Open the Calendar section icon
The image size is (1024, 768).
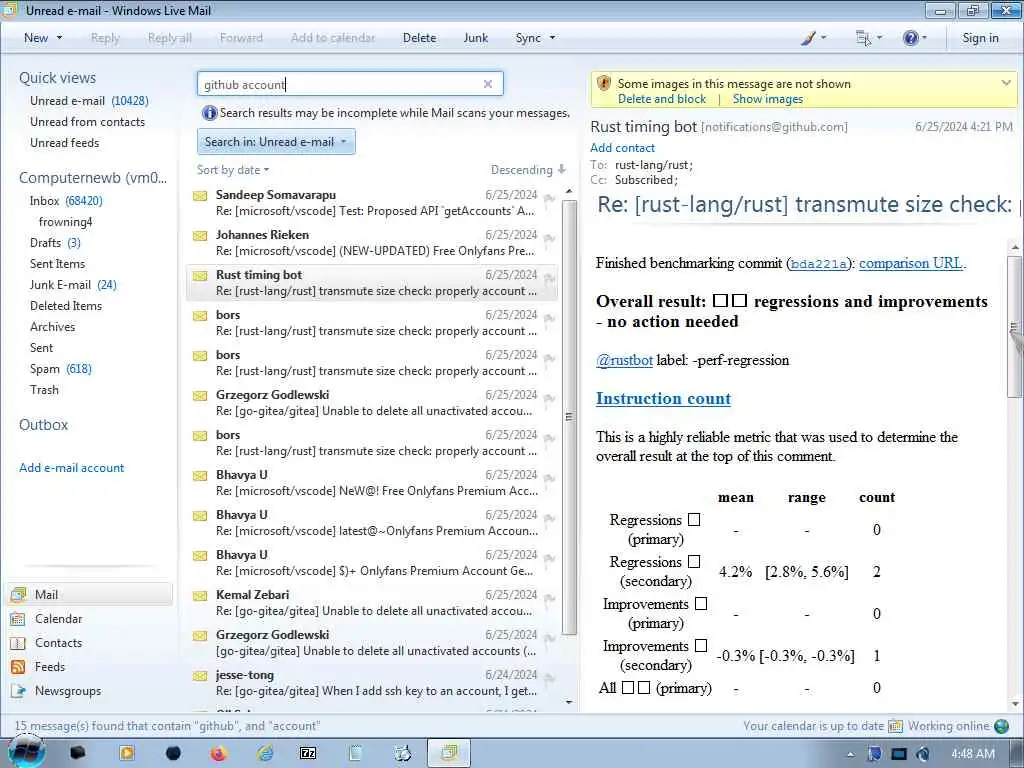coord(18,618)
